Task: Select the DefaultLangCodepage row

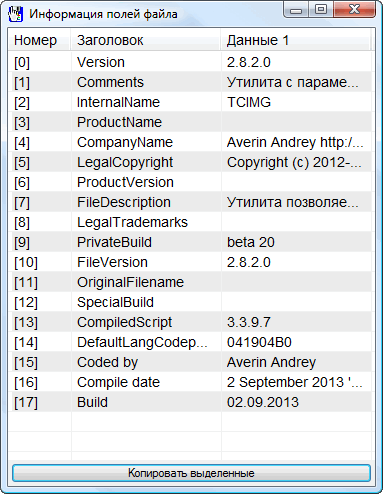Action: click(x=190, y=342)
